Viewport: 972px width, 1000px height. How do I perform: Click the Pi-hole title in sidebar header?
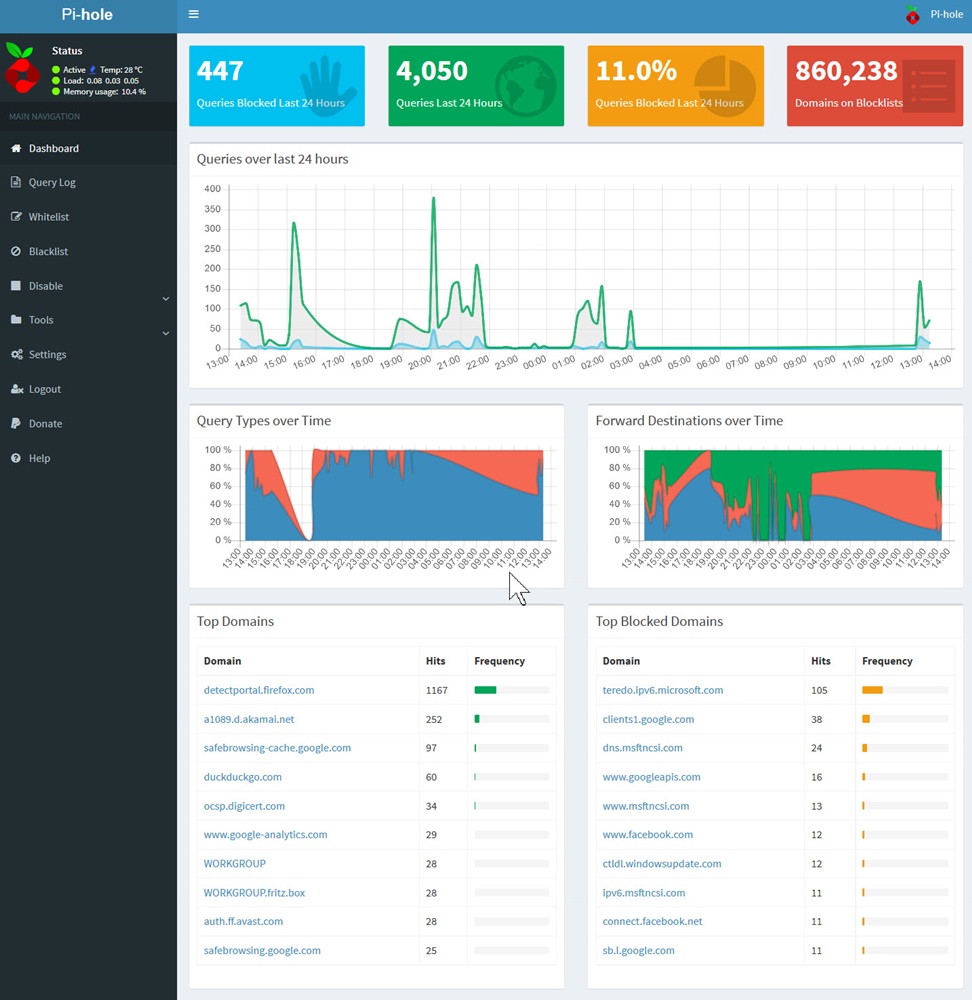[87, 15]
